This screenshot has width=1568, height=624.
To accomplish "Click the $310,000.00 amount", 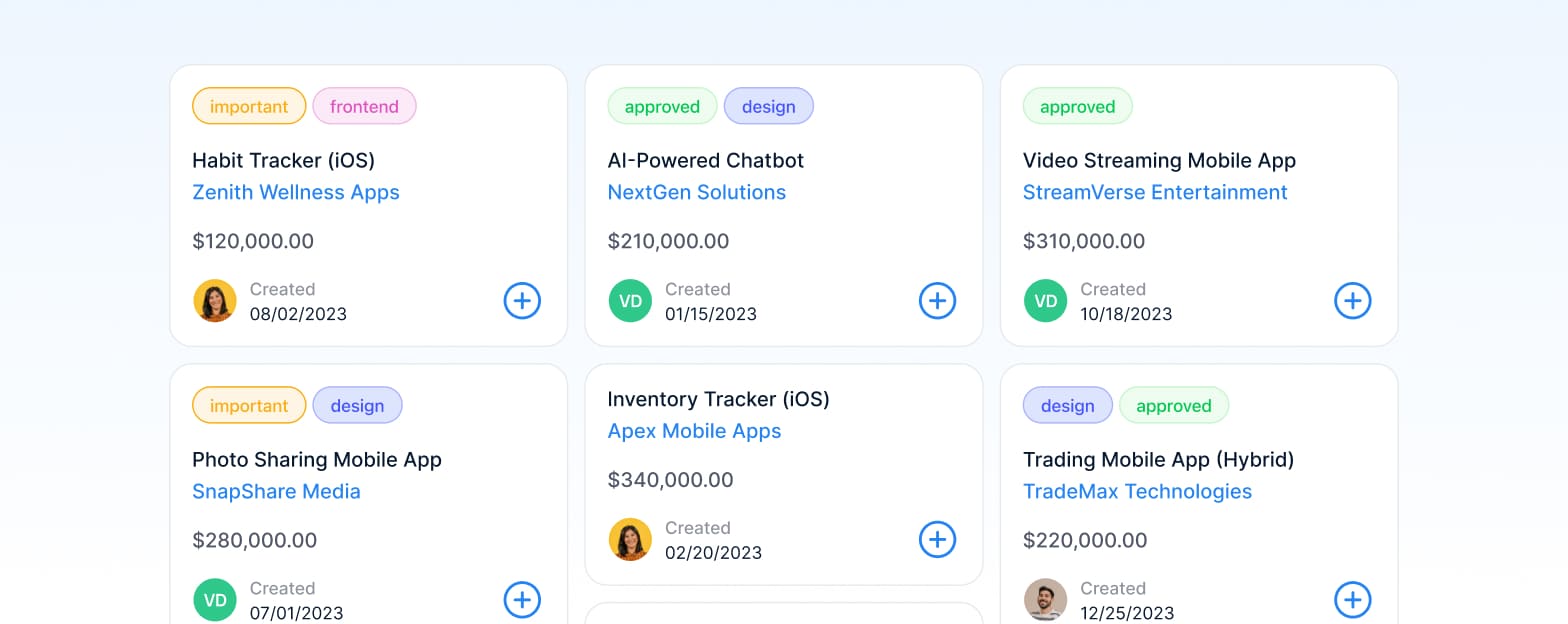I will coord(1084,241).
